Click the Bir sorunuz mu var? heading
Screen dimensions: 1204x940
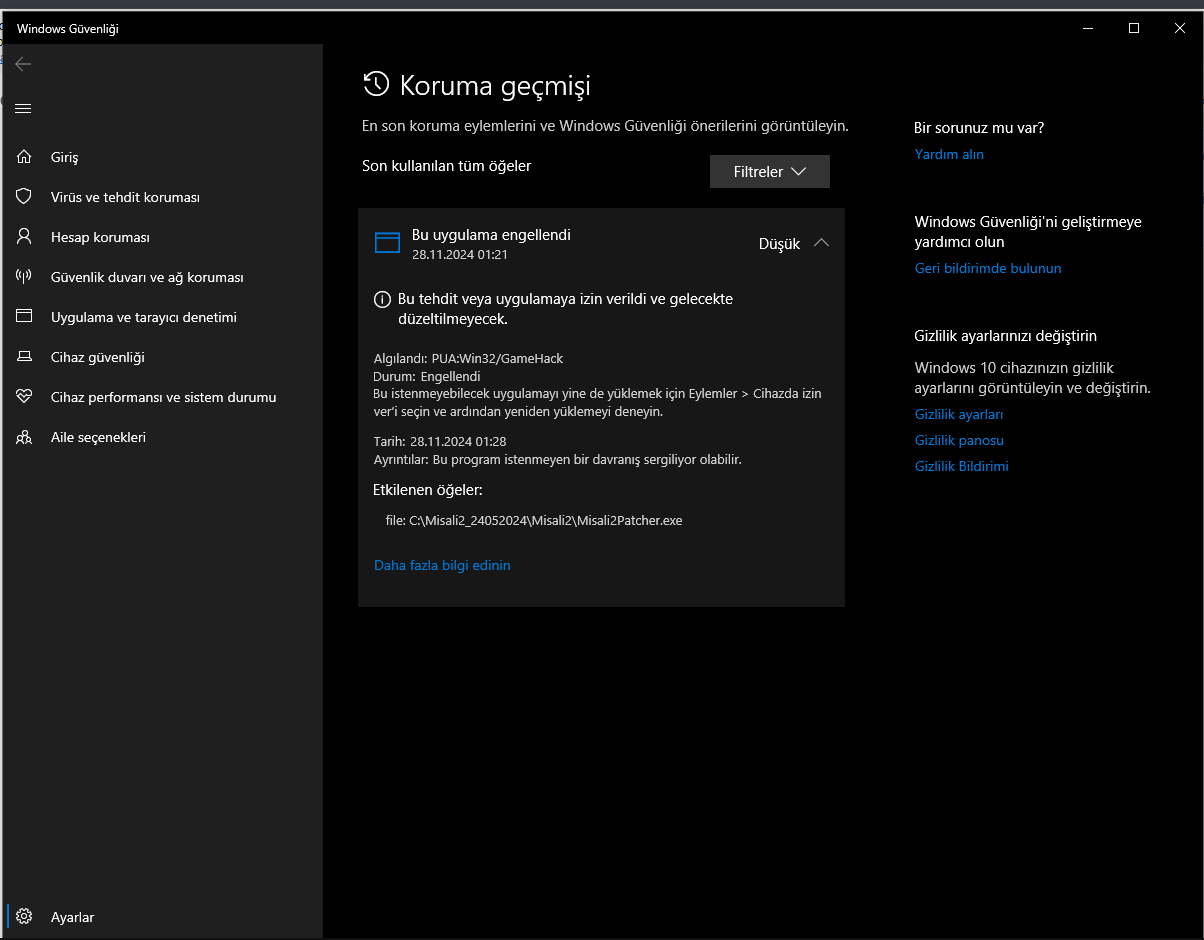pos(979,128)
